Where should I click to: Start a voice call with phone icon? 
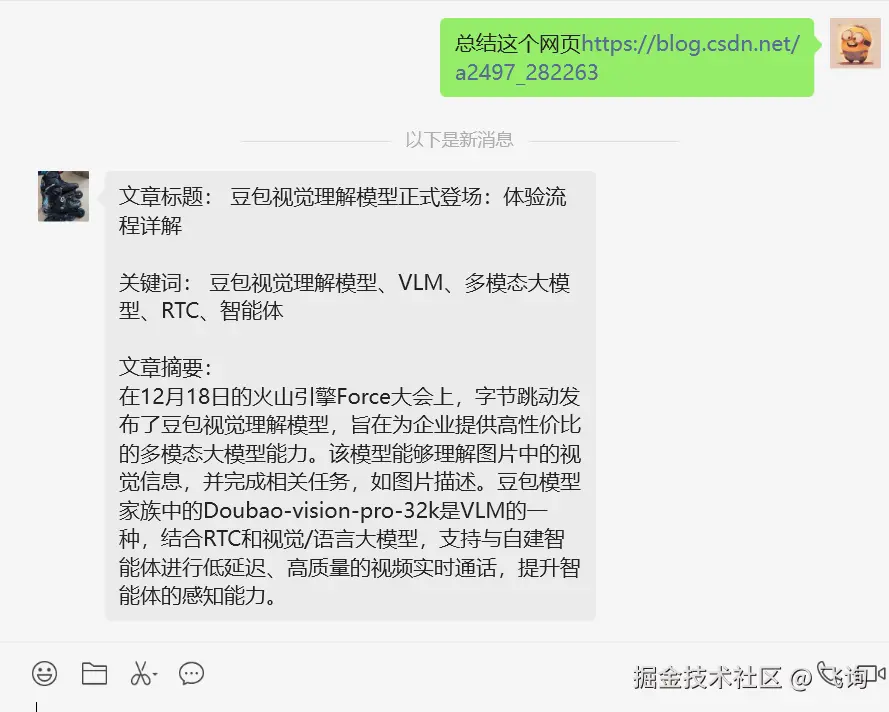click(829, 673)
